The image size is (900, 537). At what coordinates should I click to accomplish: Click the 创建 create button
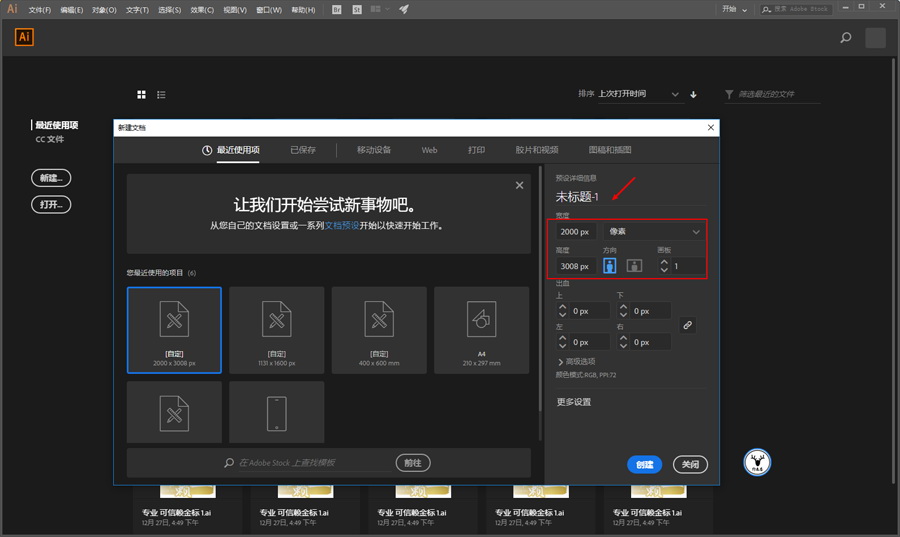(645, 464)
